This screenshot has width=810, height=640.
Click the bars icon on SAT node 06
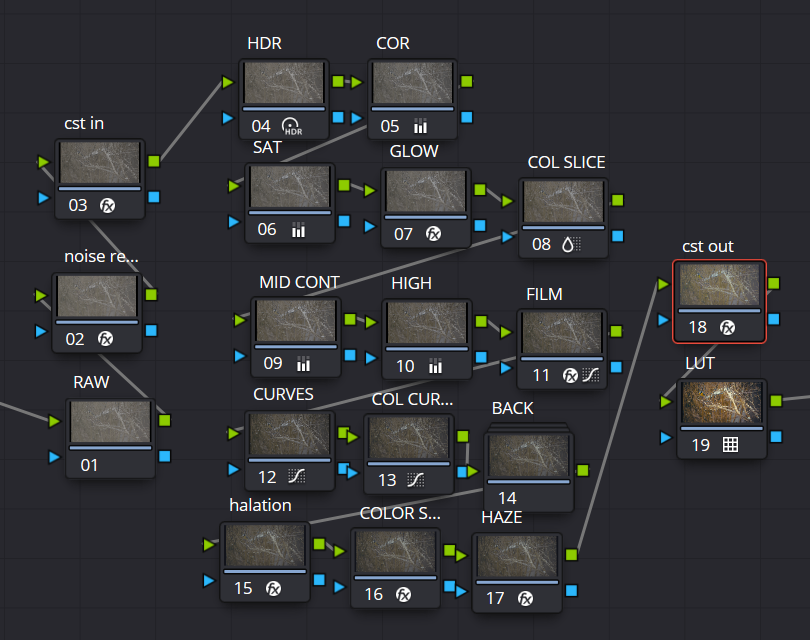tap(298, 230)
